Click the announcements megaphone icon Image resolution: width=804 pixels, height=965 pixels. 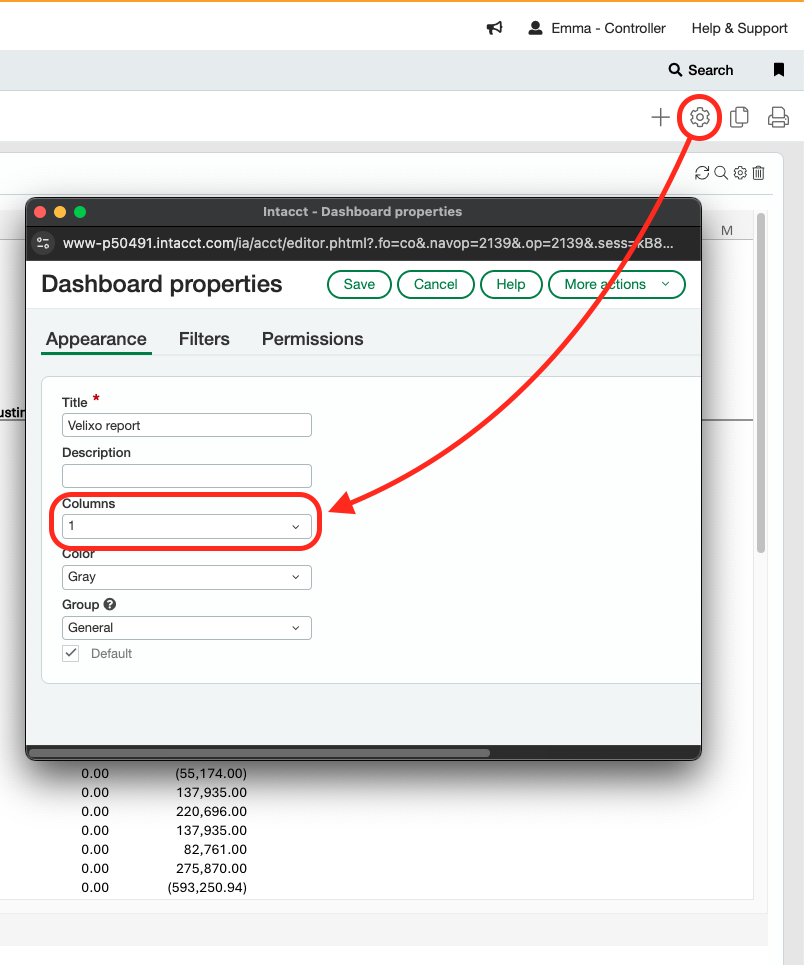coord(494,28)
